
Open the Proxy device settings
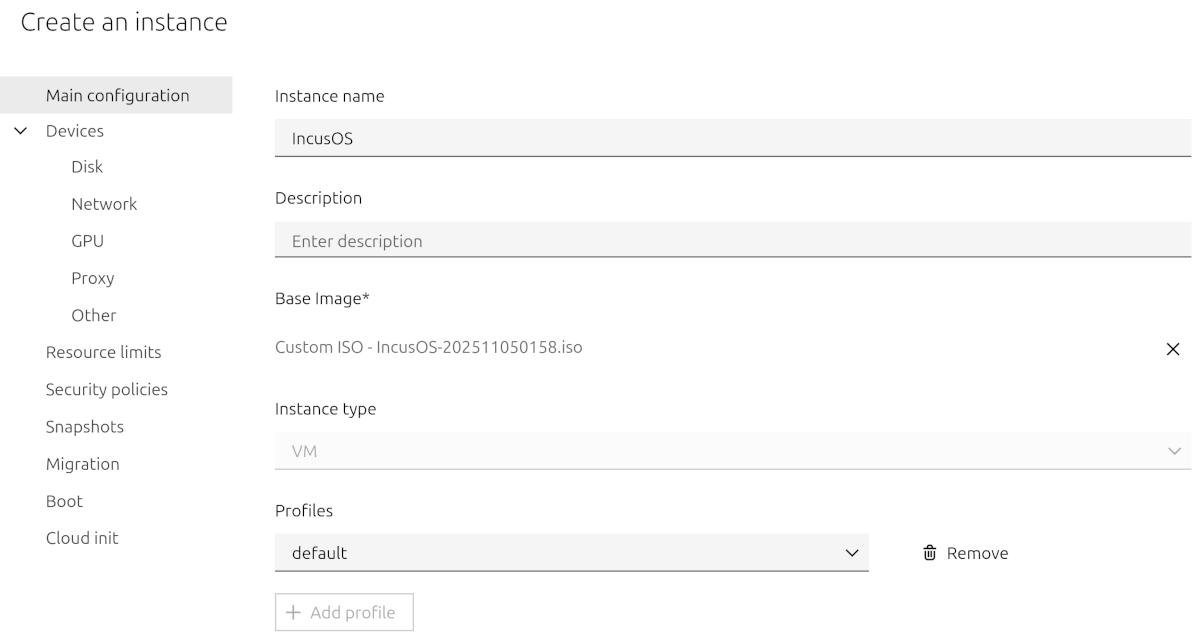coord(92,278)
